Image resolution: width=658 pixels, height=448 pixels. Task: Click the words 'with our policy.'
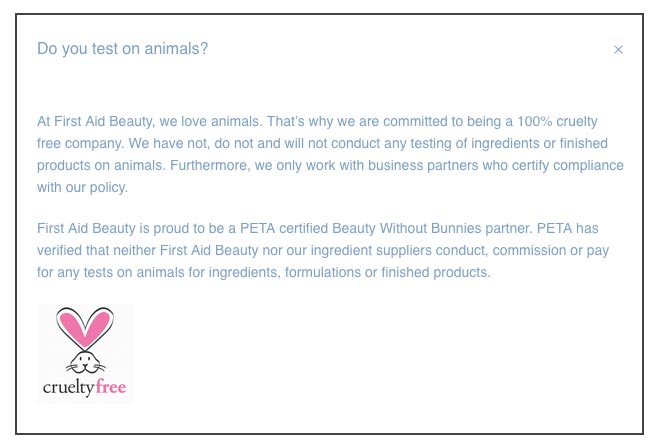82,187
